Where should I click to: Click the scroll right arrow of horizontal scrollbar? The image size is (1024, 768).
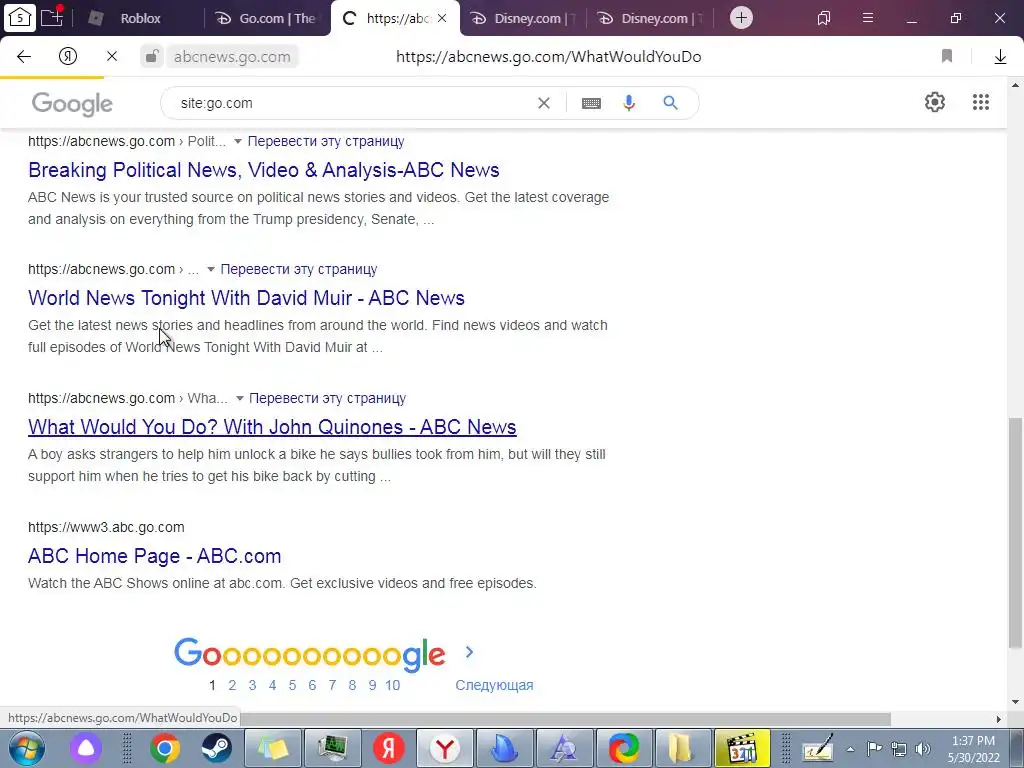(999, 719)
